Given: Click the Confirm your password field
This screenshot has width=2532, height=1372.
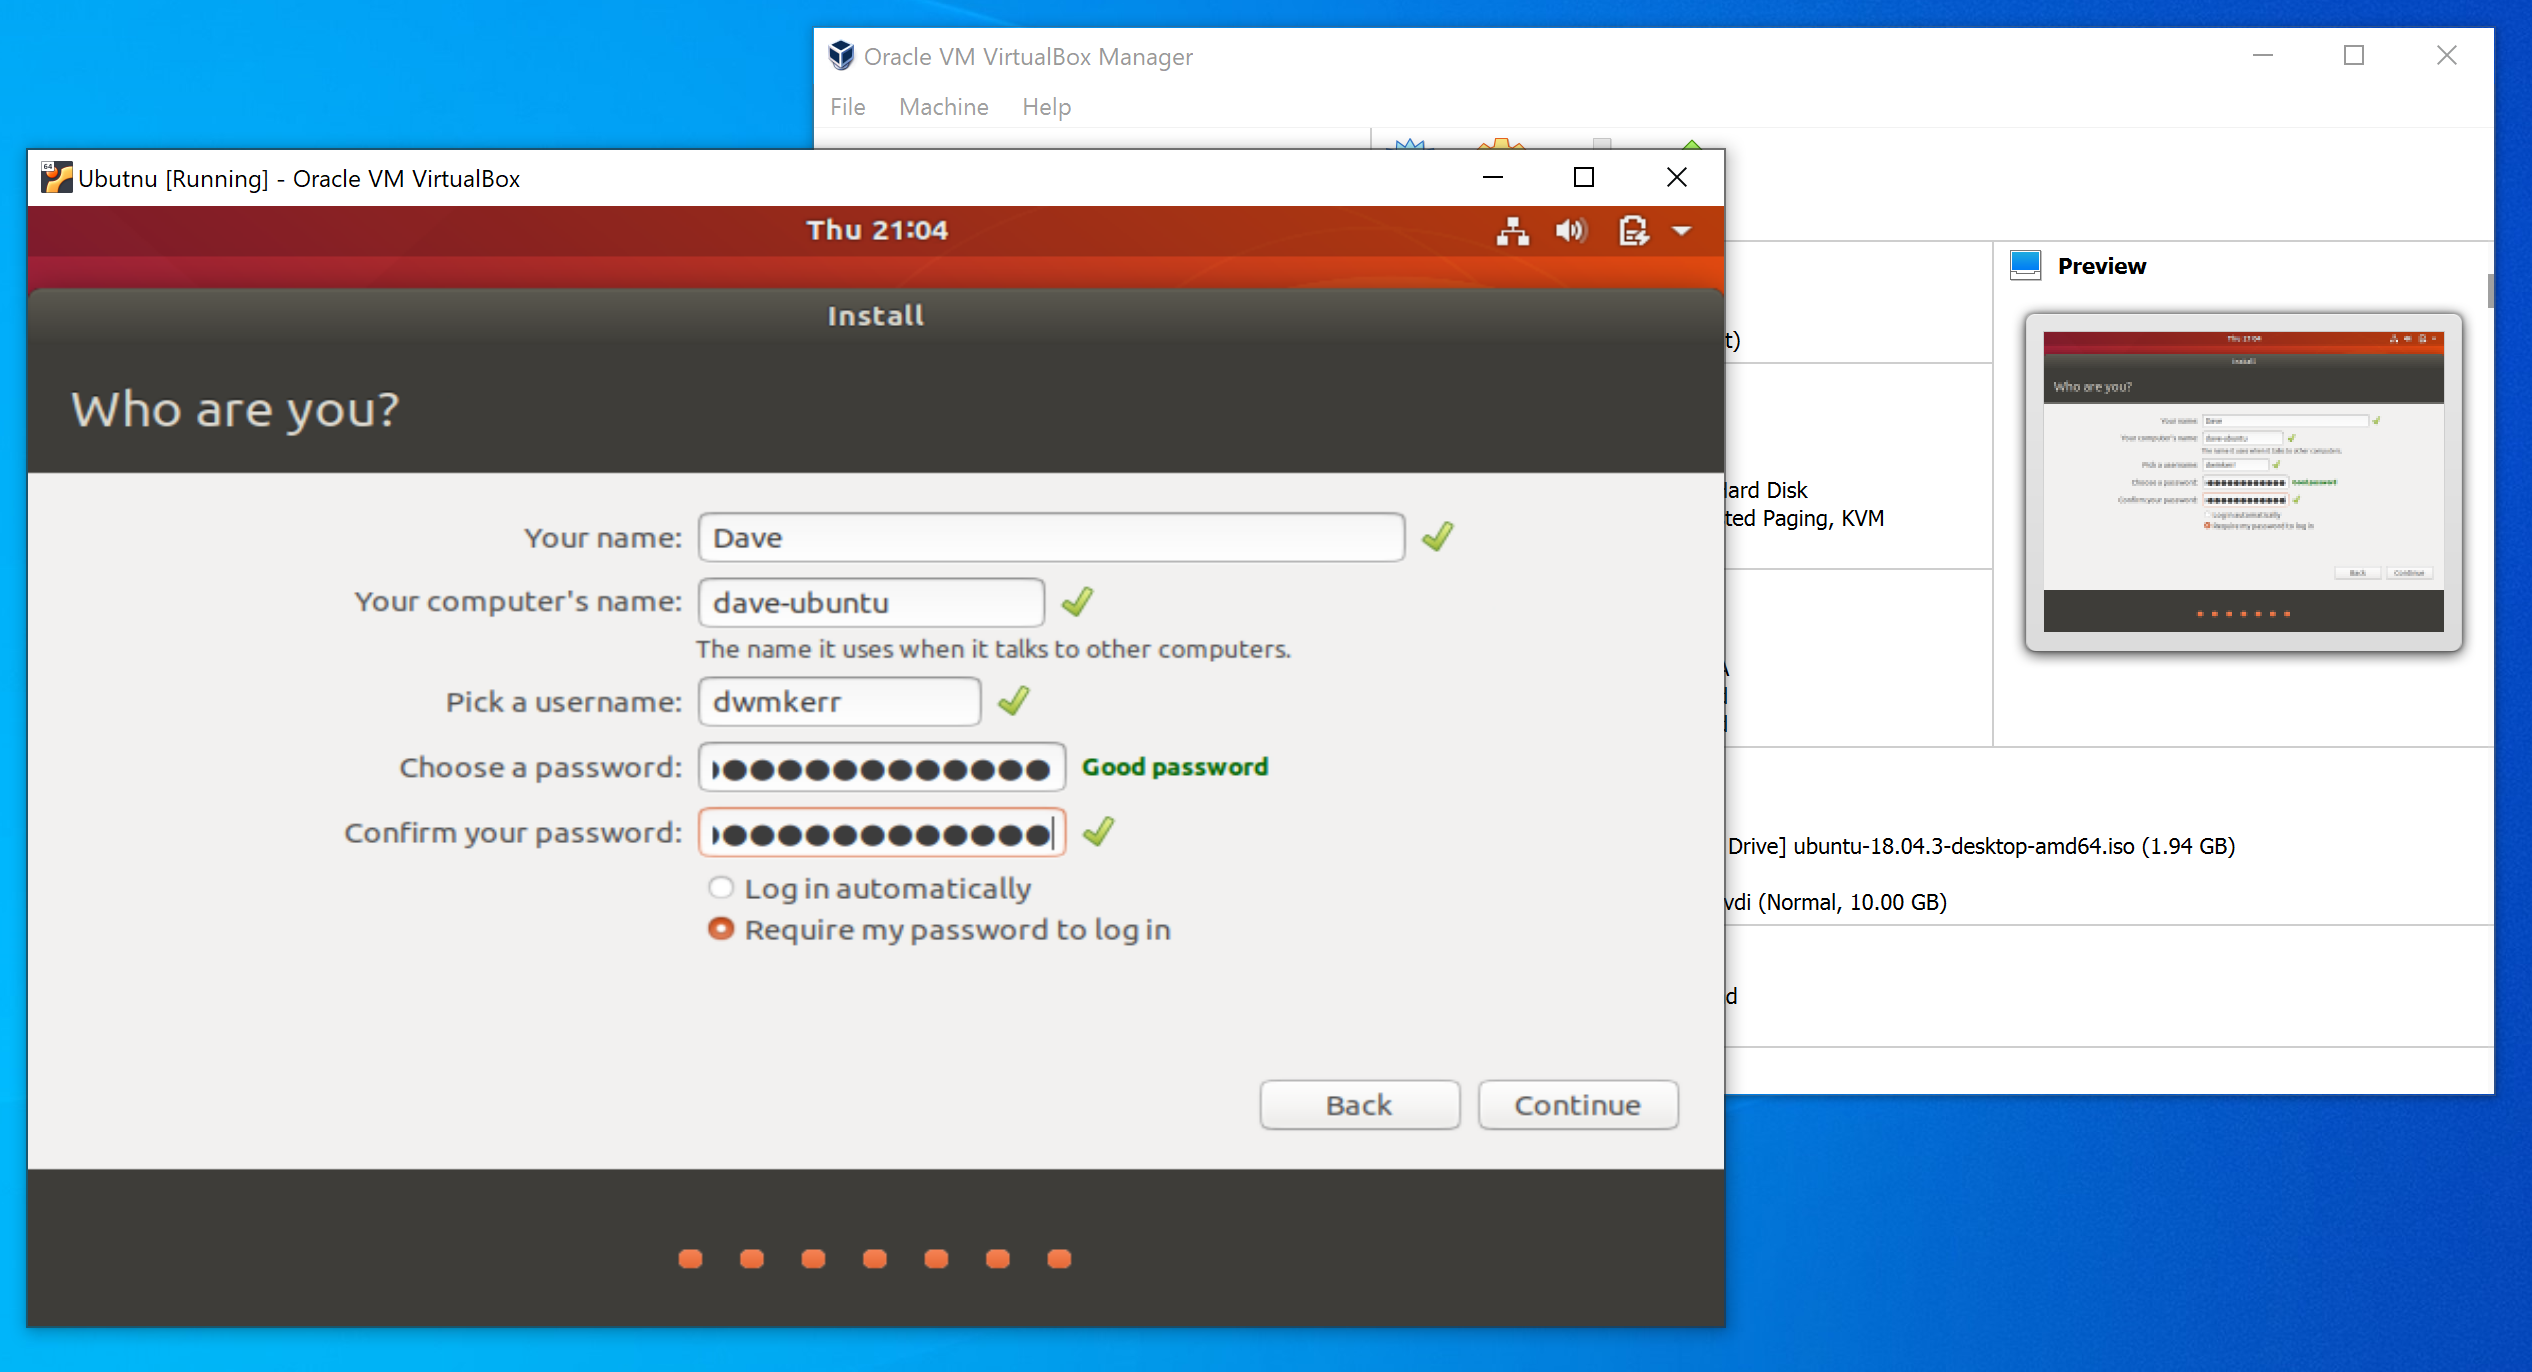Looking at the screenshot, I should coord(882,833).
